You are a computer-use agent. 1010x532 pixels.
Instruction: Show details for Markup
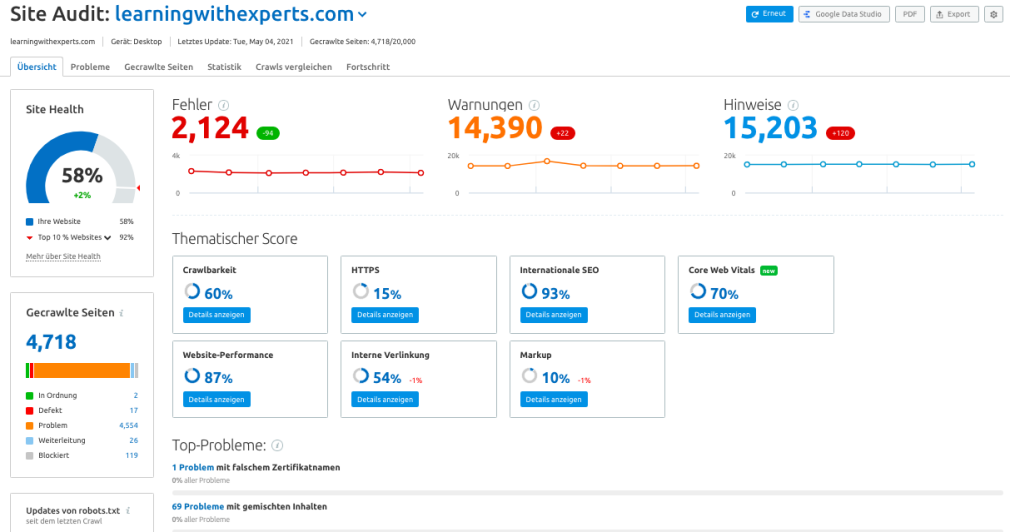(x=553, y=399)
